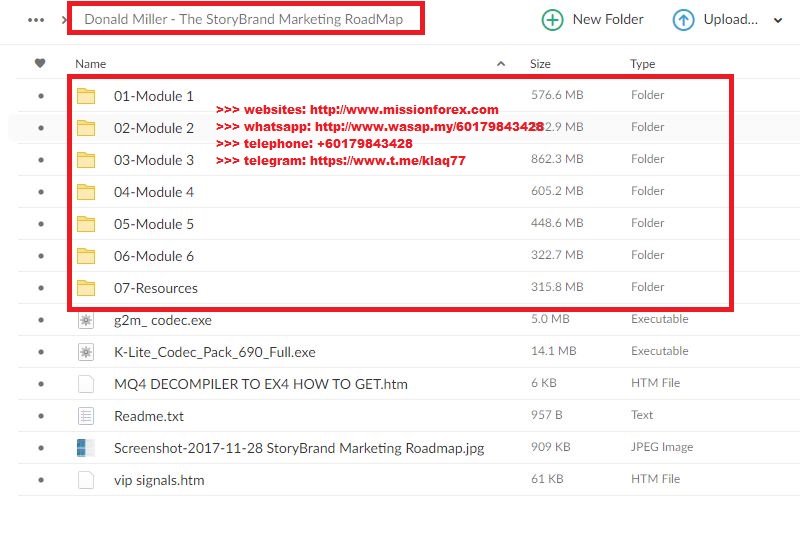Select the Readme.txt file name

click(x=148, y=416)
